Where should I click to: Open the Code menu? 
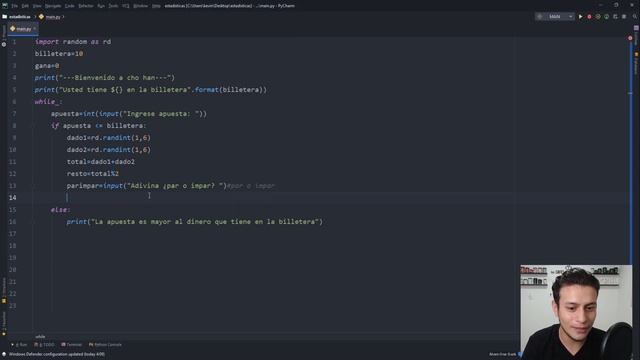point(69,6)
